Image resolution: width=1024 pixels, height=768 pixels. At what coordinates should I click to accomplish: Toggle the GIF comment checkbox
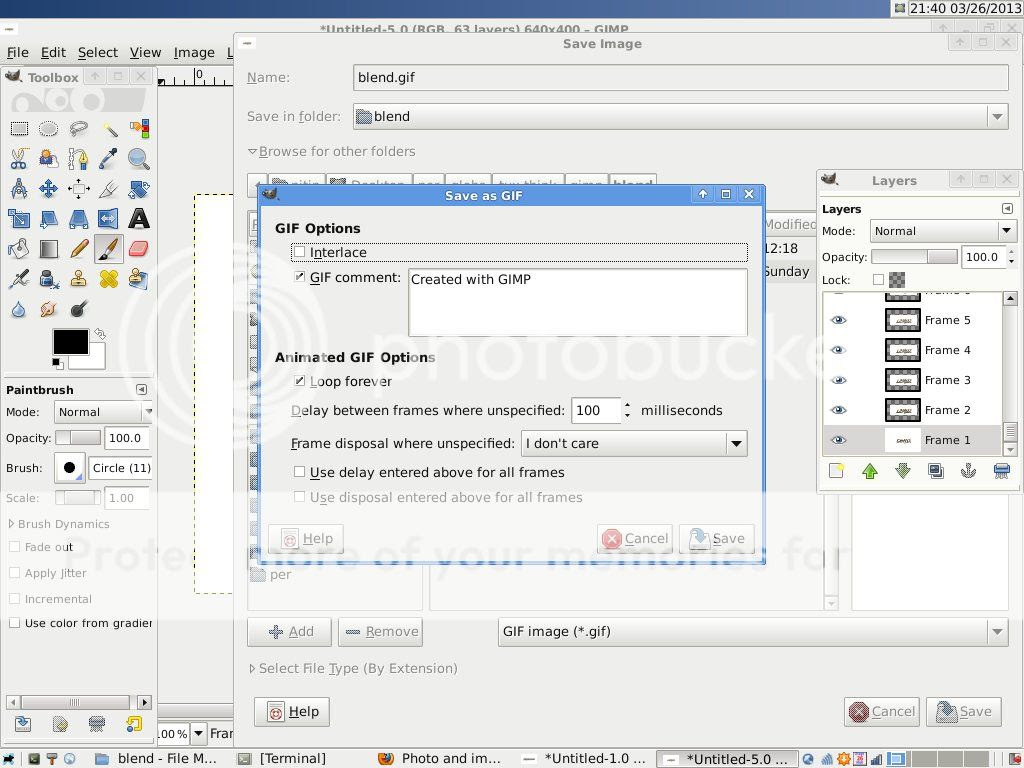299,277
